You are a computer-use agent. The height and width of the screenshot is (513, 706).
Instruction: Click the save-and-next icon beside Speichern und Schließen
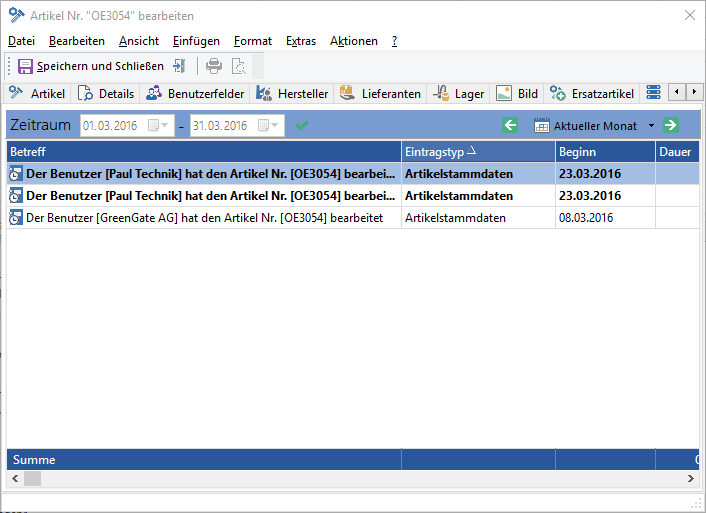[179, 66]
